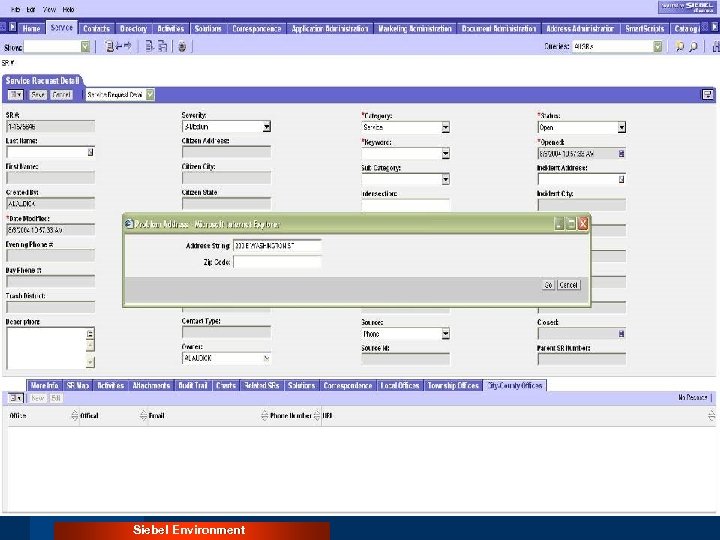
Task: Open the File menu
Action: point(16,9)
